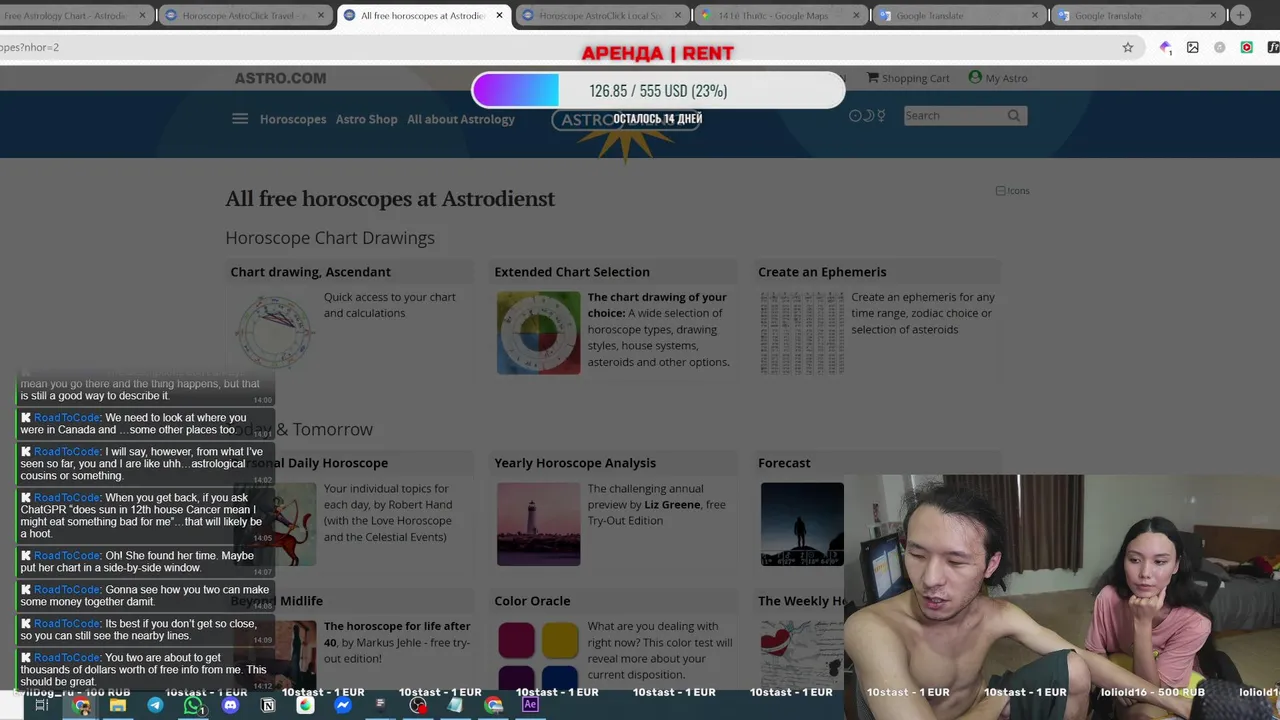Open WhatsApp from the taskbar
The width and height of the screenshot is (1280, 720).
pos(193,705)
